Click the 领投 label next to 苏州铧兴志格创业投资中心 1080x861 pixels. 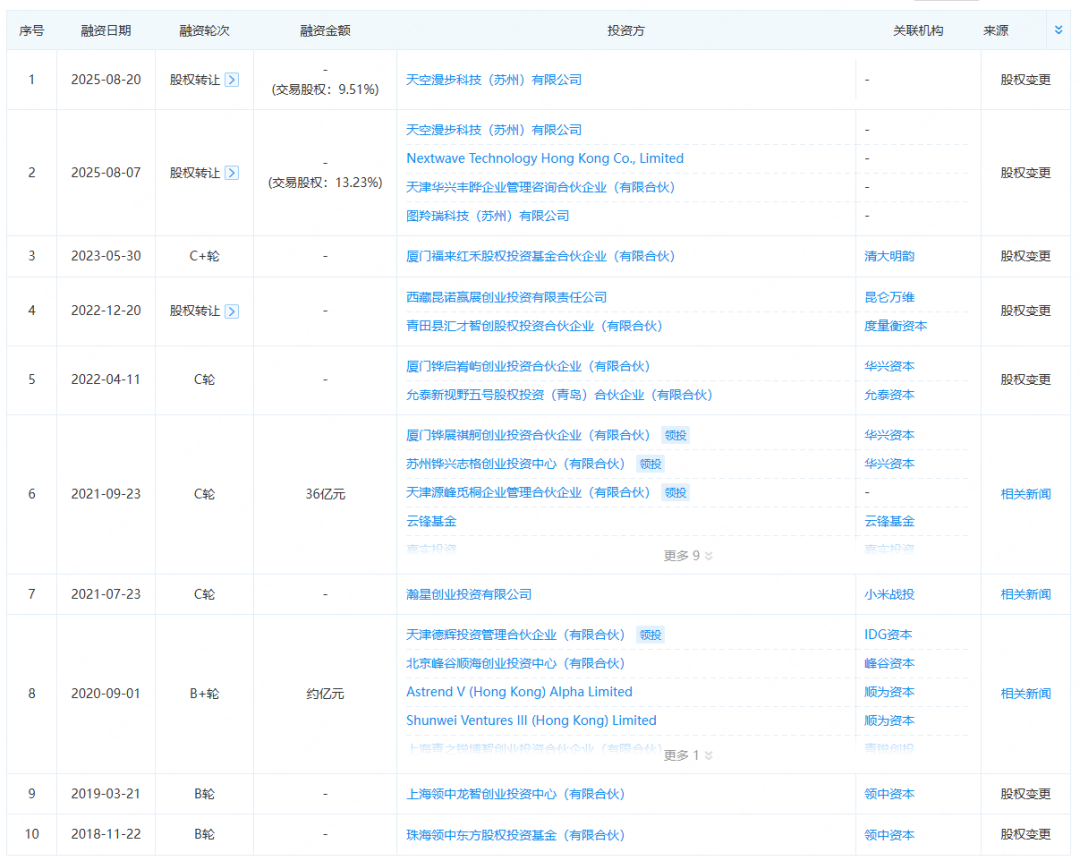(x=648, y=464)
